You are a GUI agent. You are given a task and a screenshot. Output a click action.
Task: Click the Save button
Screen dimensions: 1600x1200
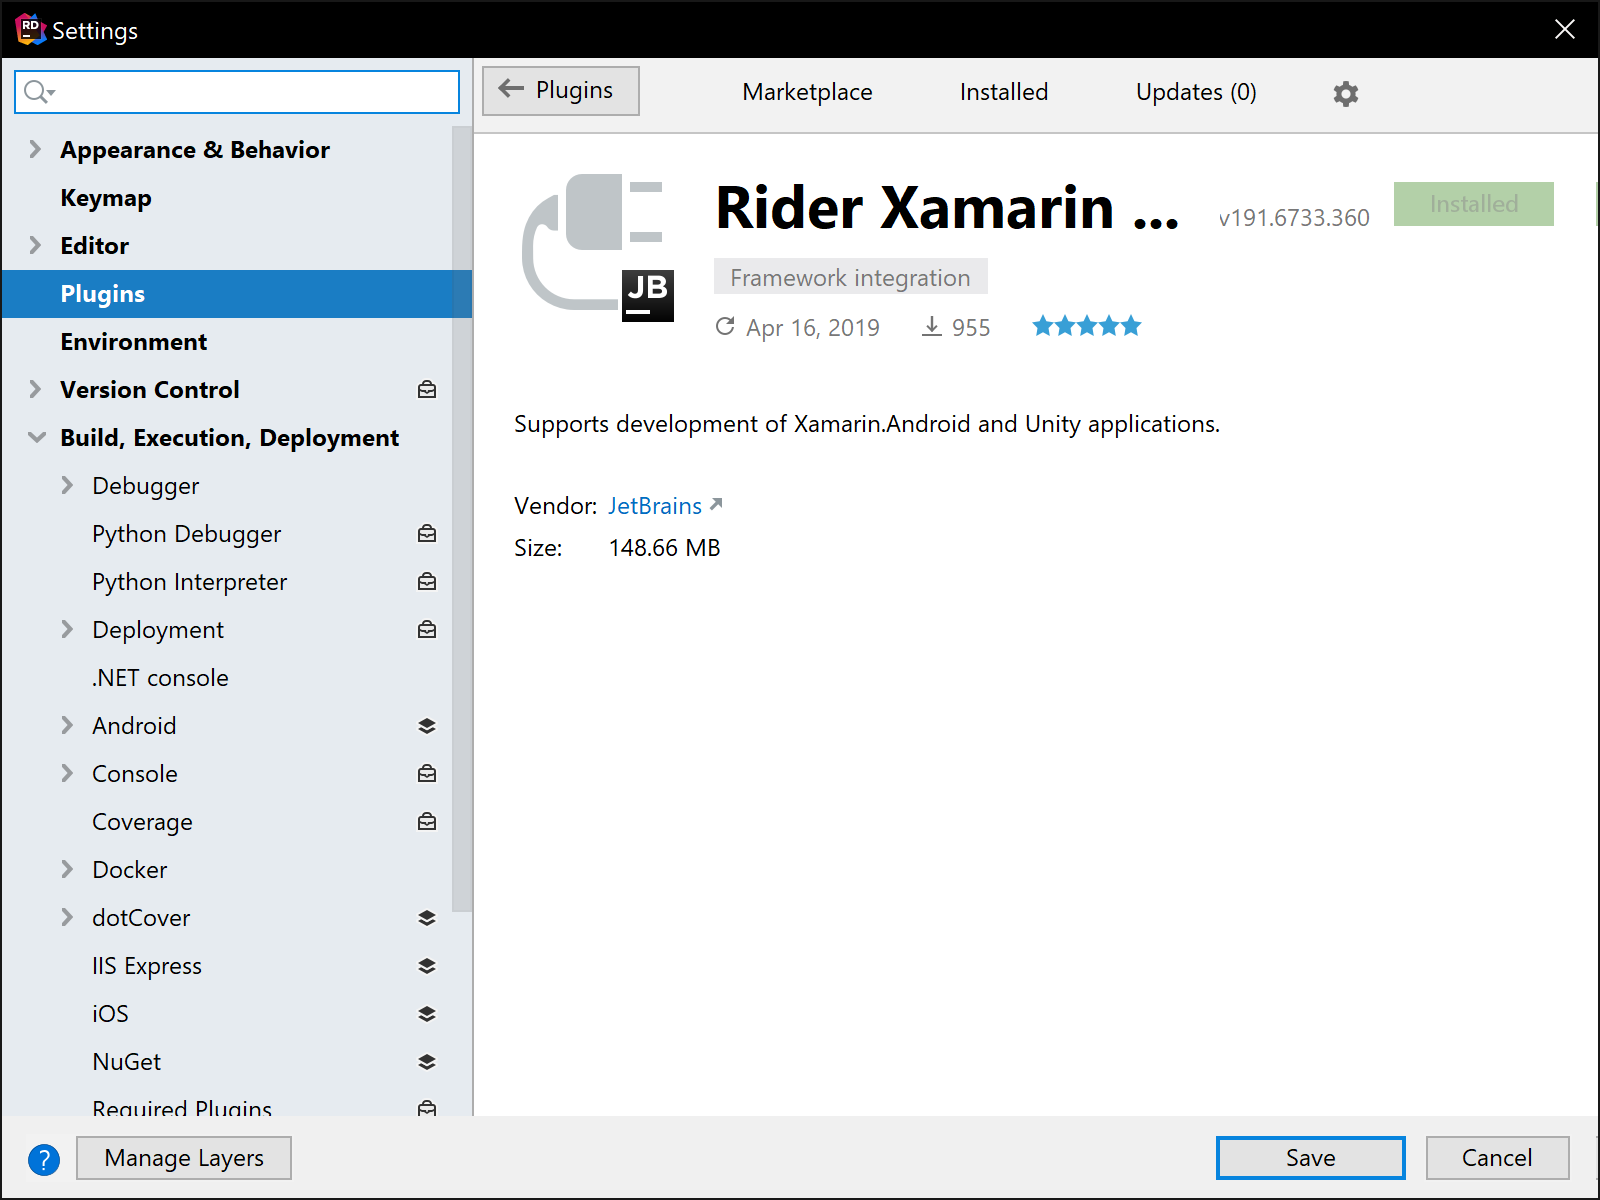coord(1310,1158)
